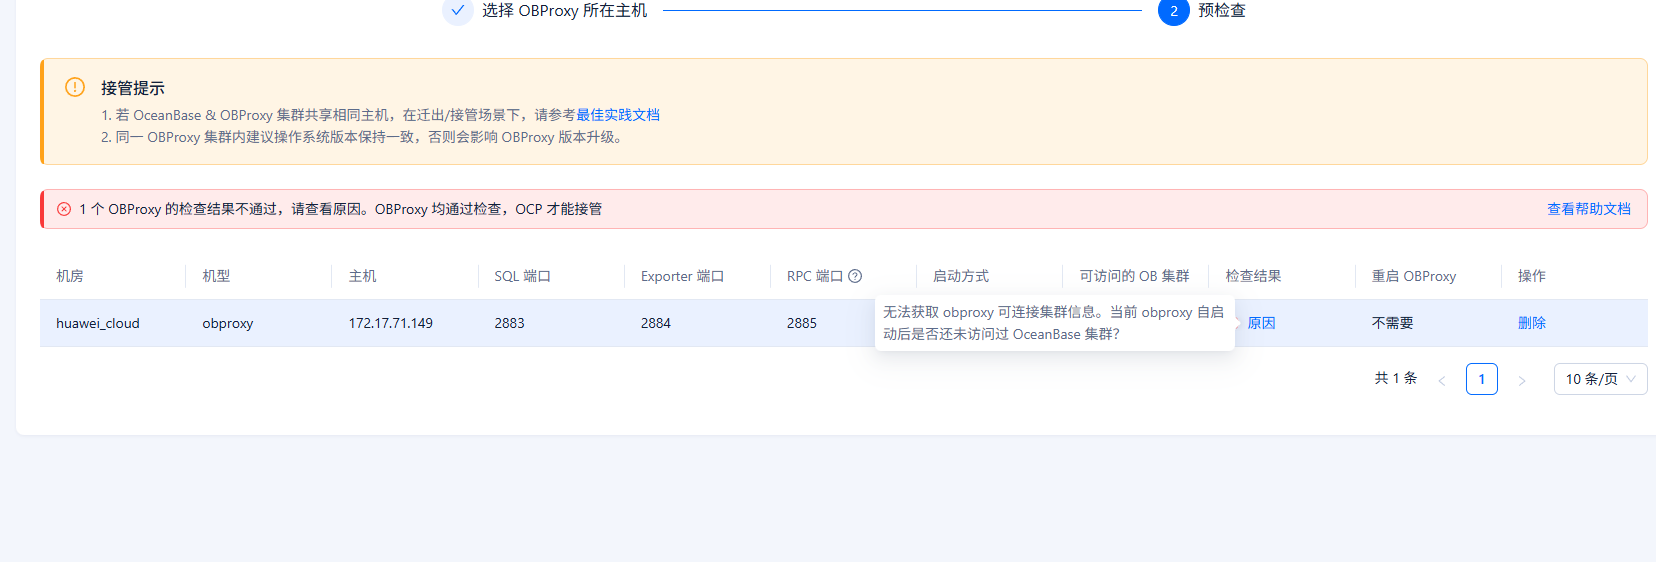
Task: Click the orange warning icon beside 接管提示
Action: tap(75, 87)
